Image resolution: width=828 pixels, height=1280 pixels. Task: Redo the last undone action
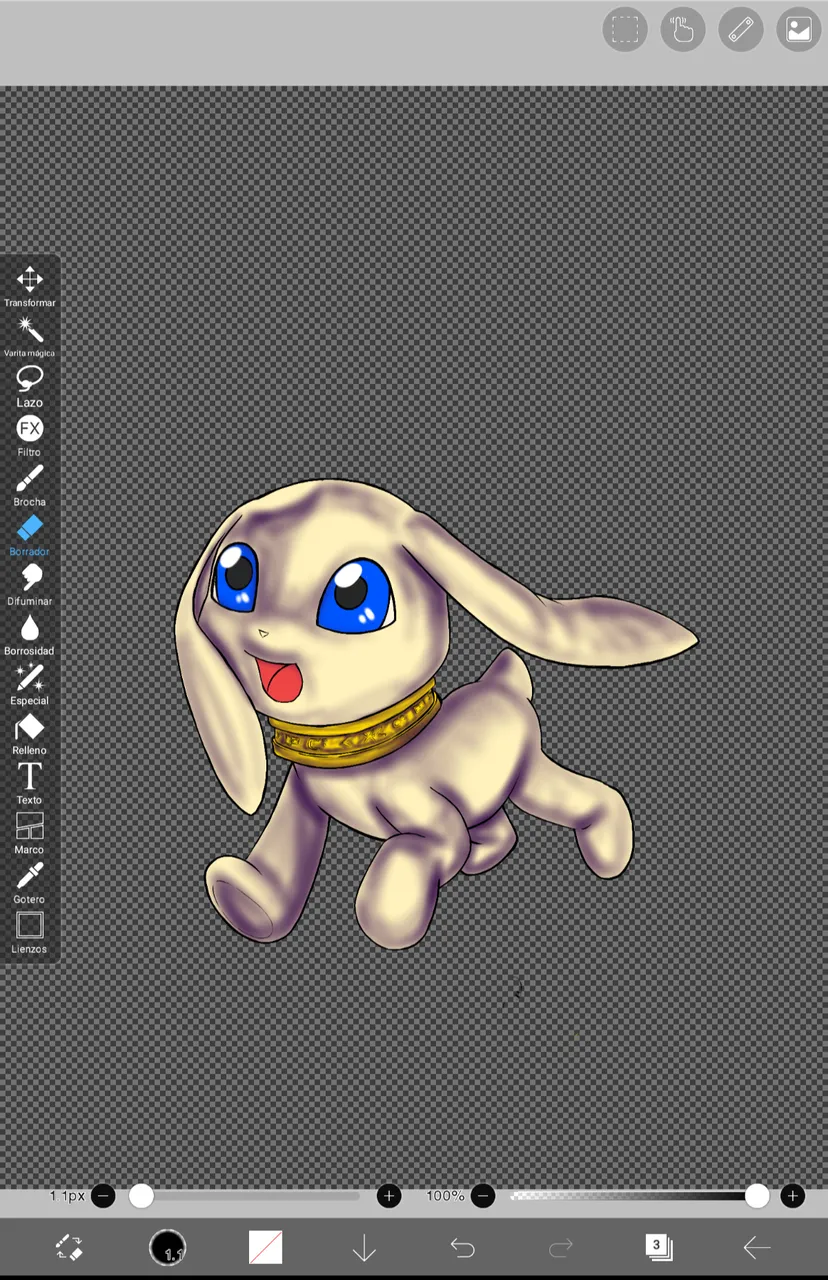point(561,1247)
